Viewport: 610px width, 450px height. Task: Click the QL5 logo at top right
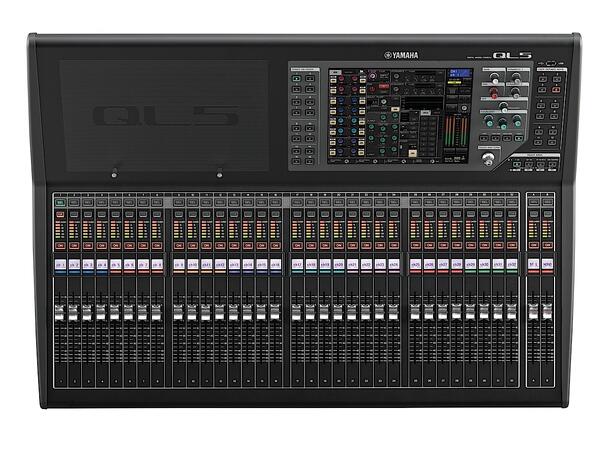[x=513, y=56]
